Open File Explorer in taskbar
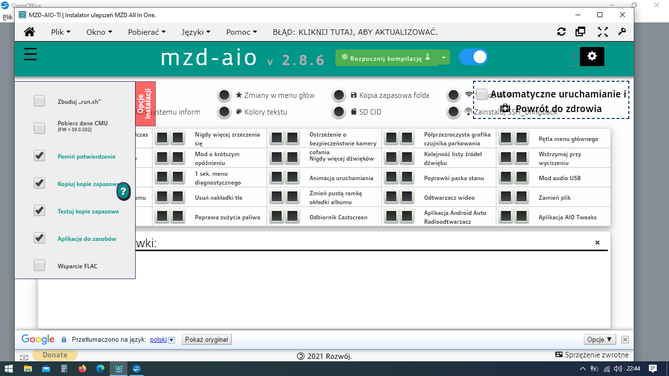This screenshot has height=376, width=669. (28, 369)
